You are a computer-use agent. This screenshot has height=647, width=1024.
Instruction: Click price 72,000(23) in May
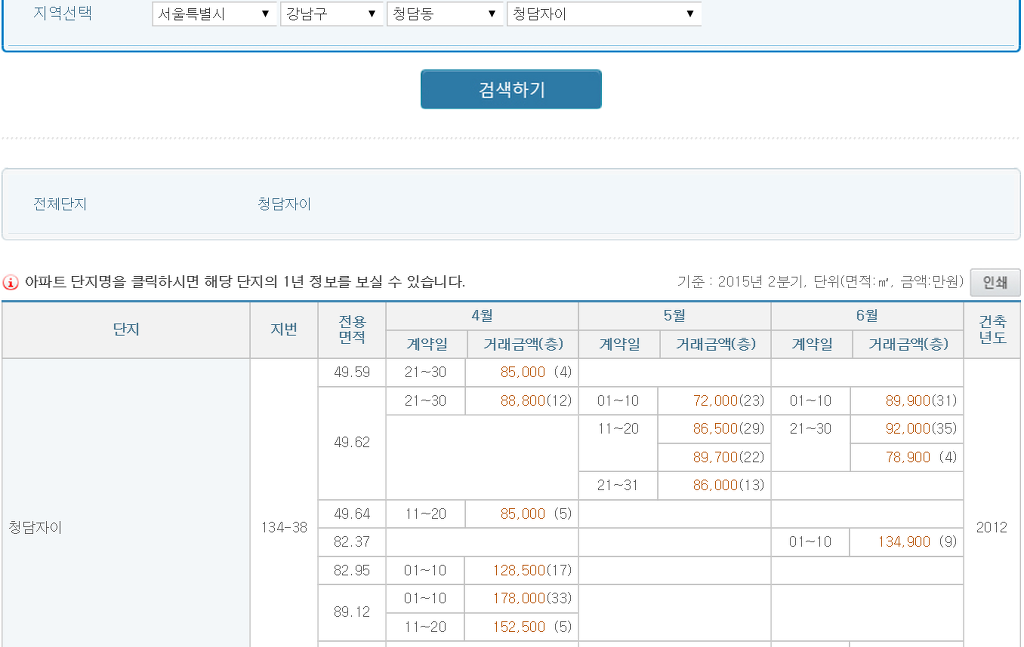tap(728, 400)
